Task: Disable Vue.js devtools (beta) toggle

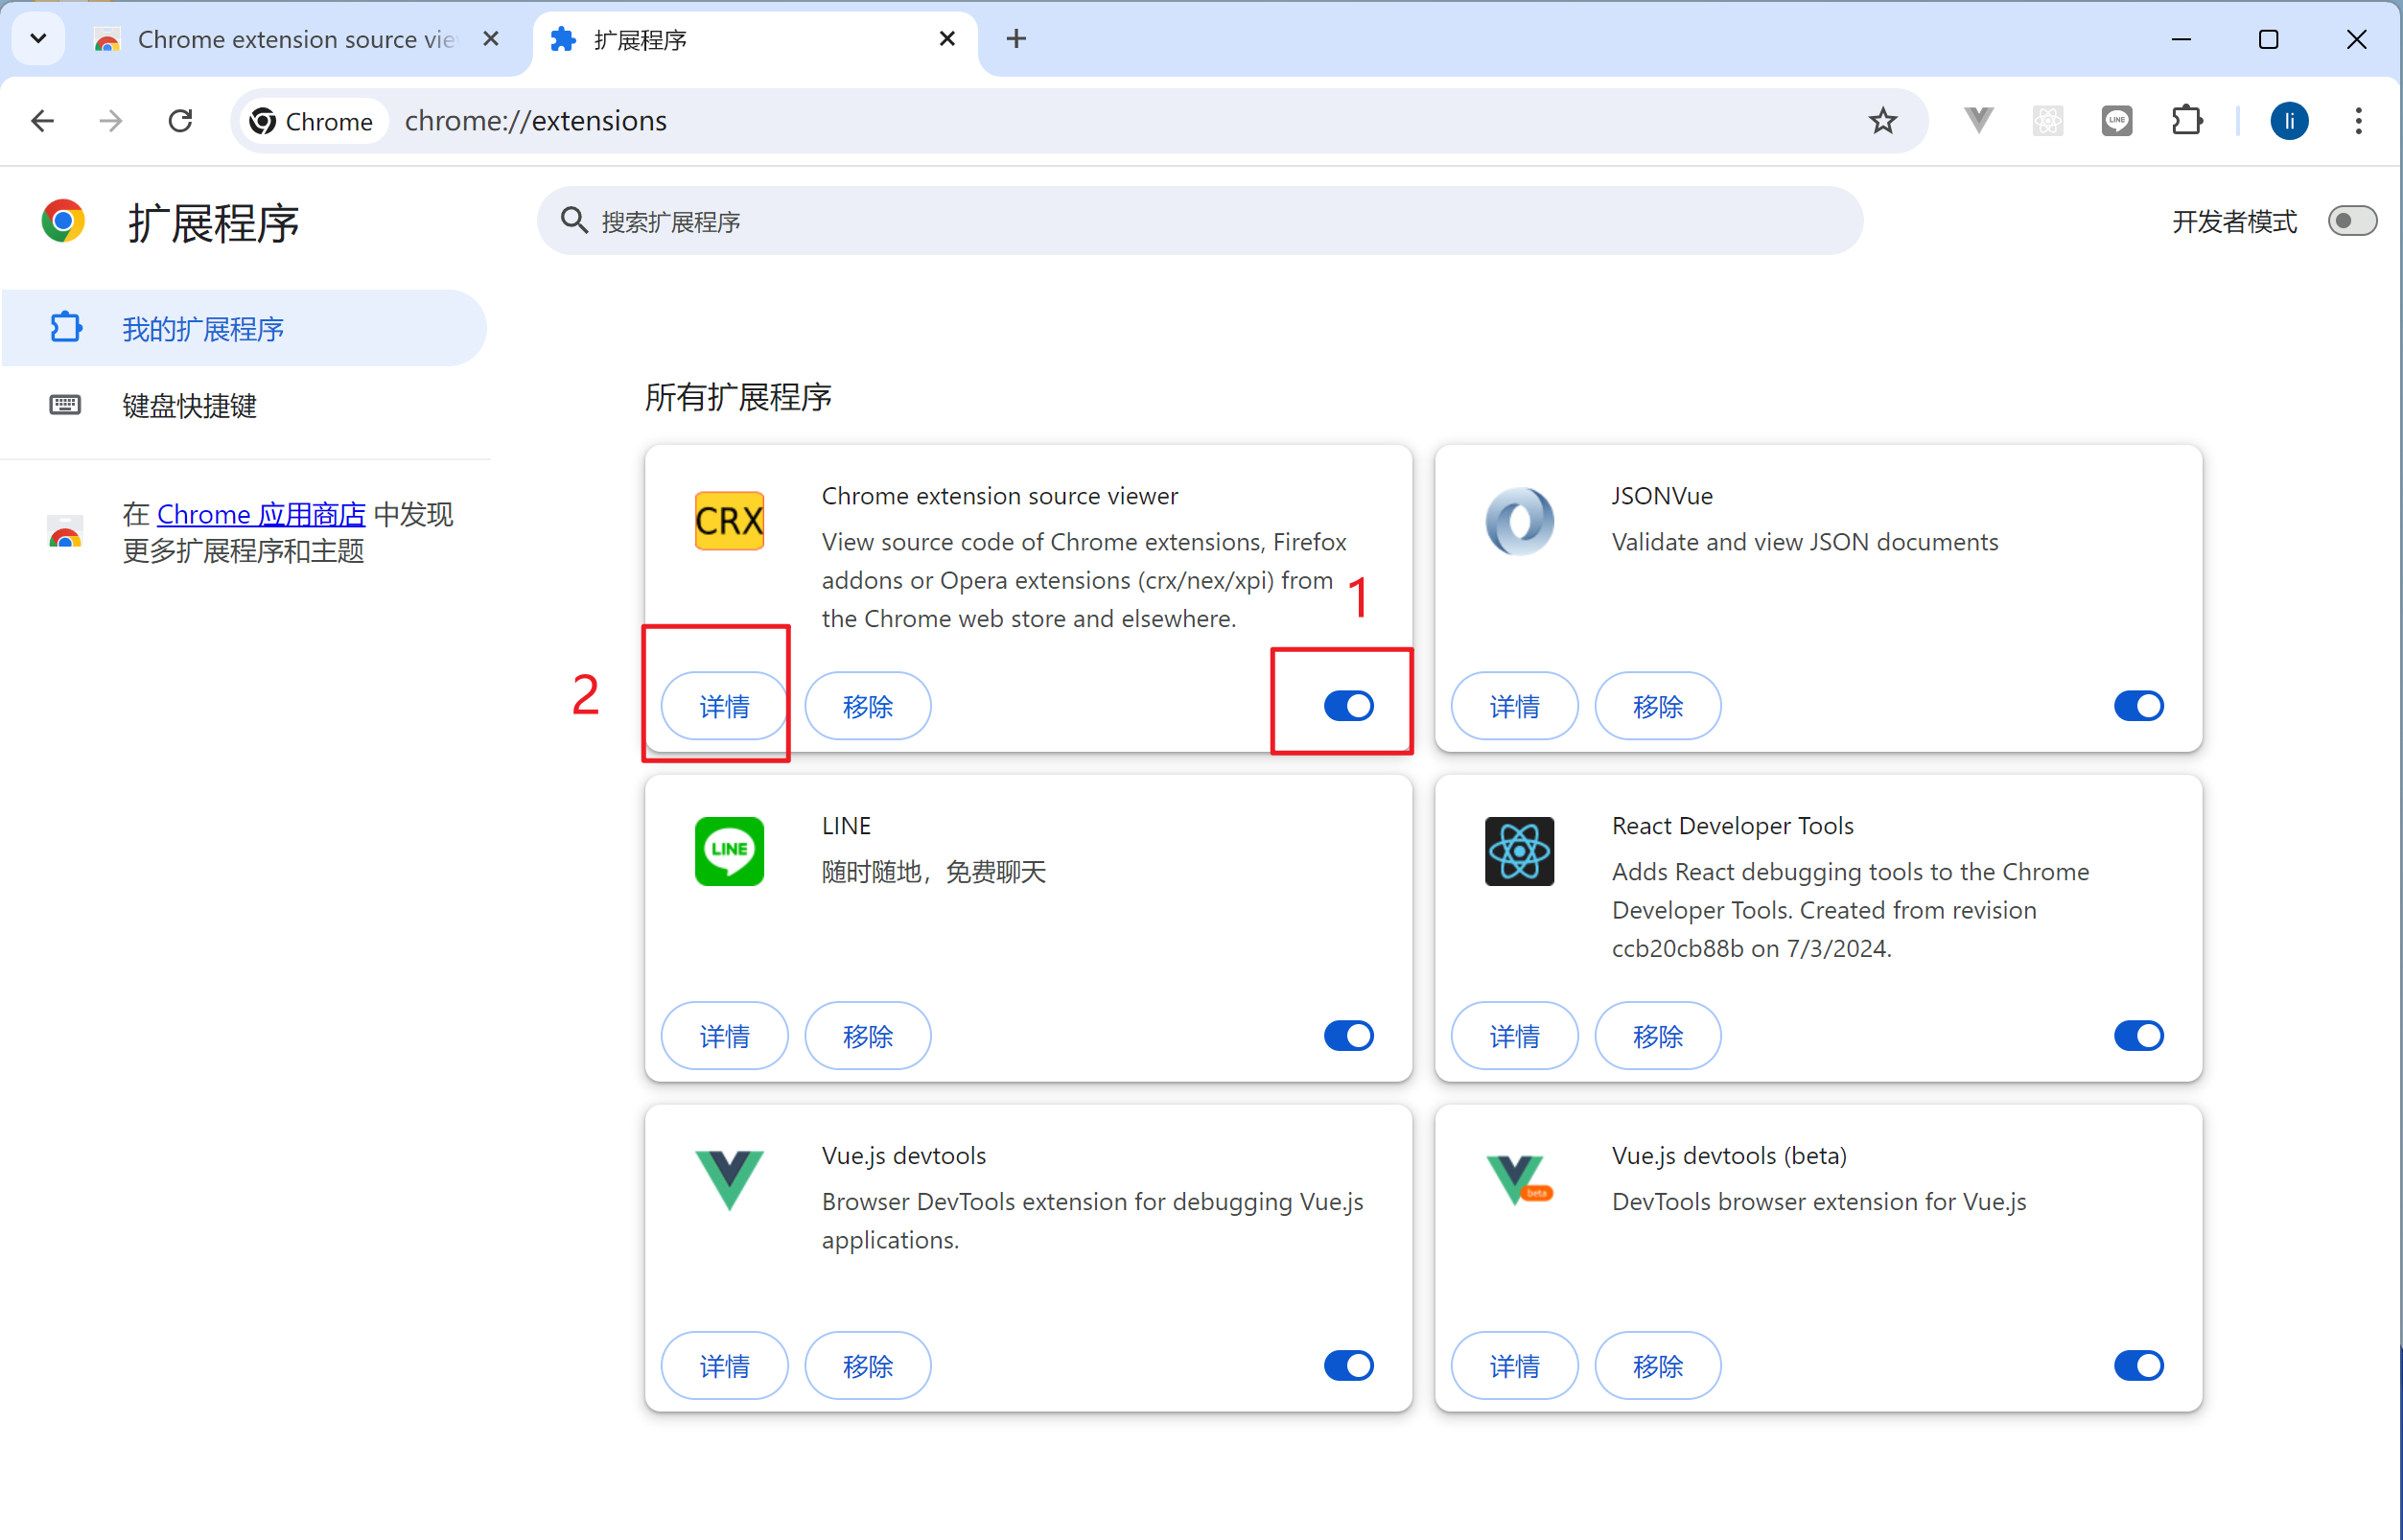Action: point(2138,1366)
